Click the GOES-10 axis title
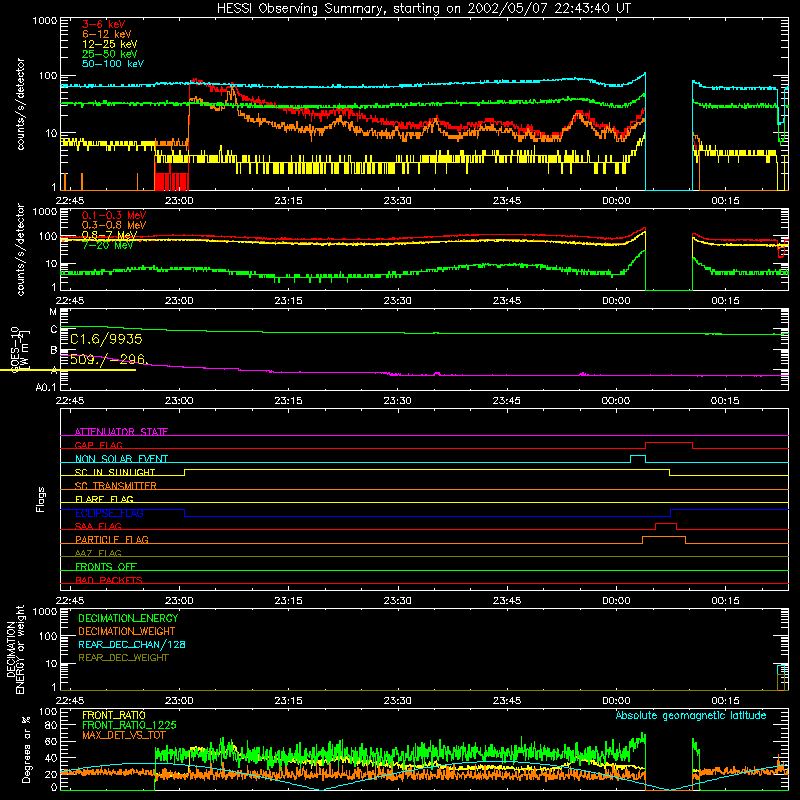 point(19,349)
